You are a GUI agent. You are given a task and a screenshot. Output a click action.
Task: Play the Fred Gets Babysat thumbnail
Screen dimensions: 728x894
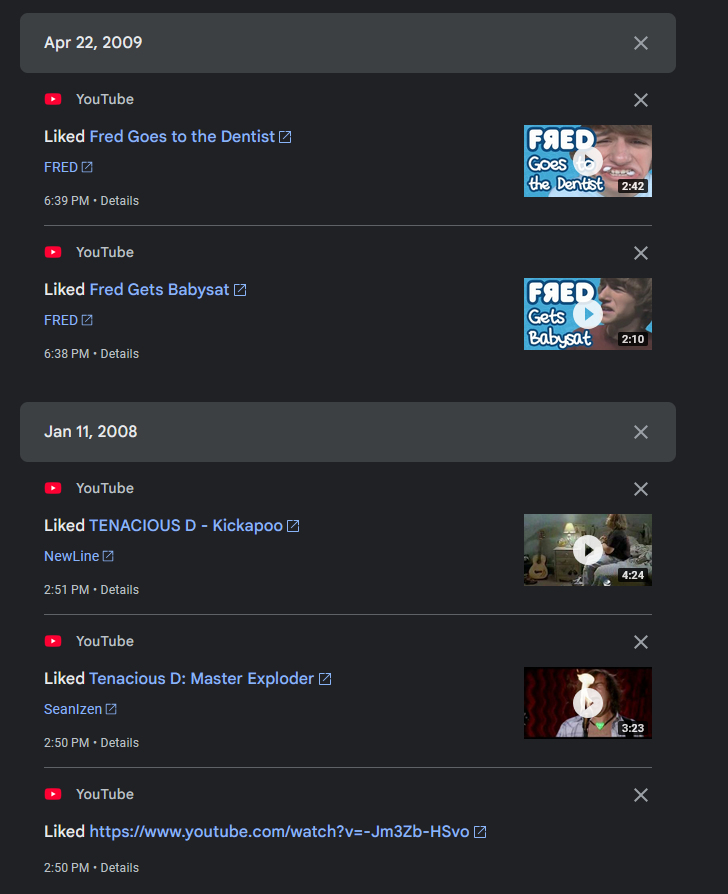588,314
